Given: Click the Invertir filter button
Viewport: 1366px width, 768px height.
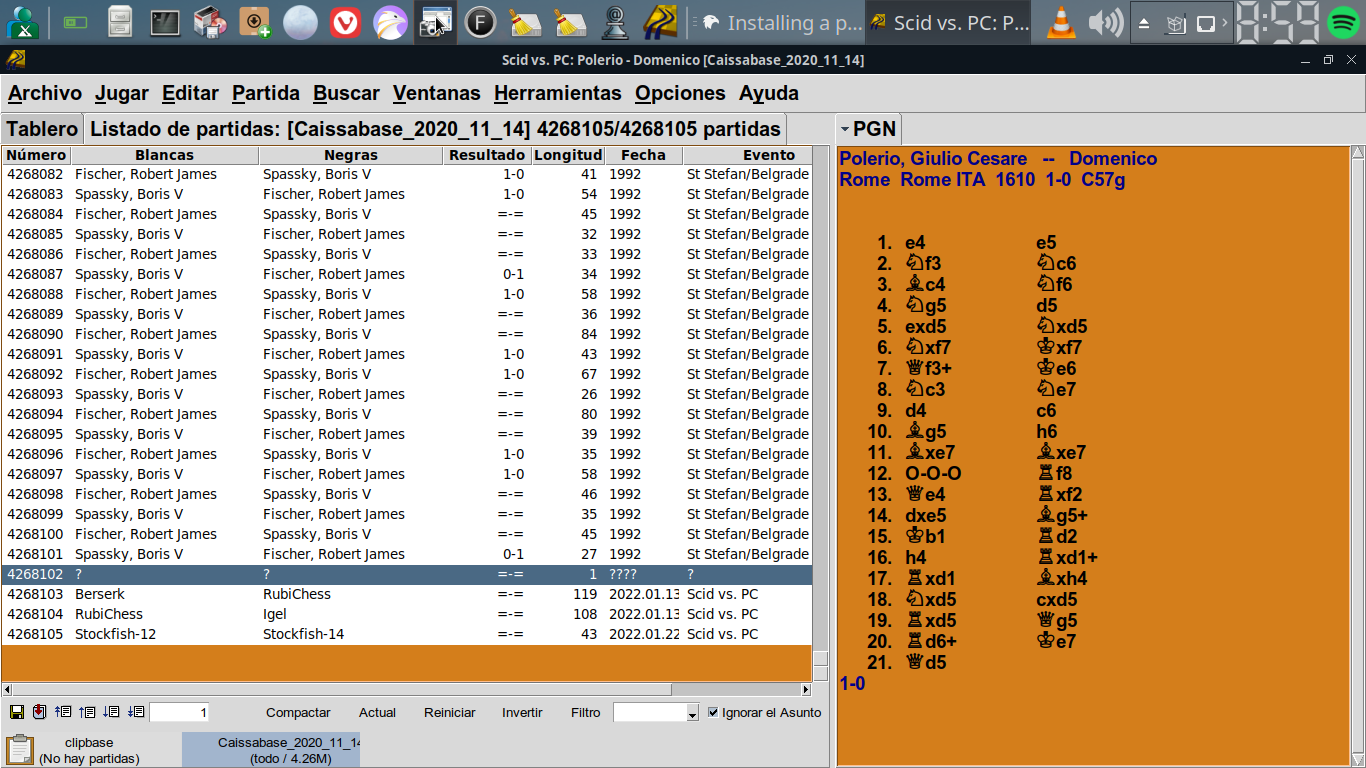Looking at the screenshot, I should click(522, 712).
